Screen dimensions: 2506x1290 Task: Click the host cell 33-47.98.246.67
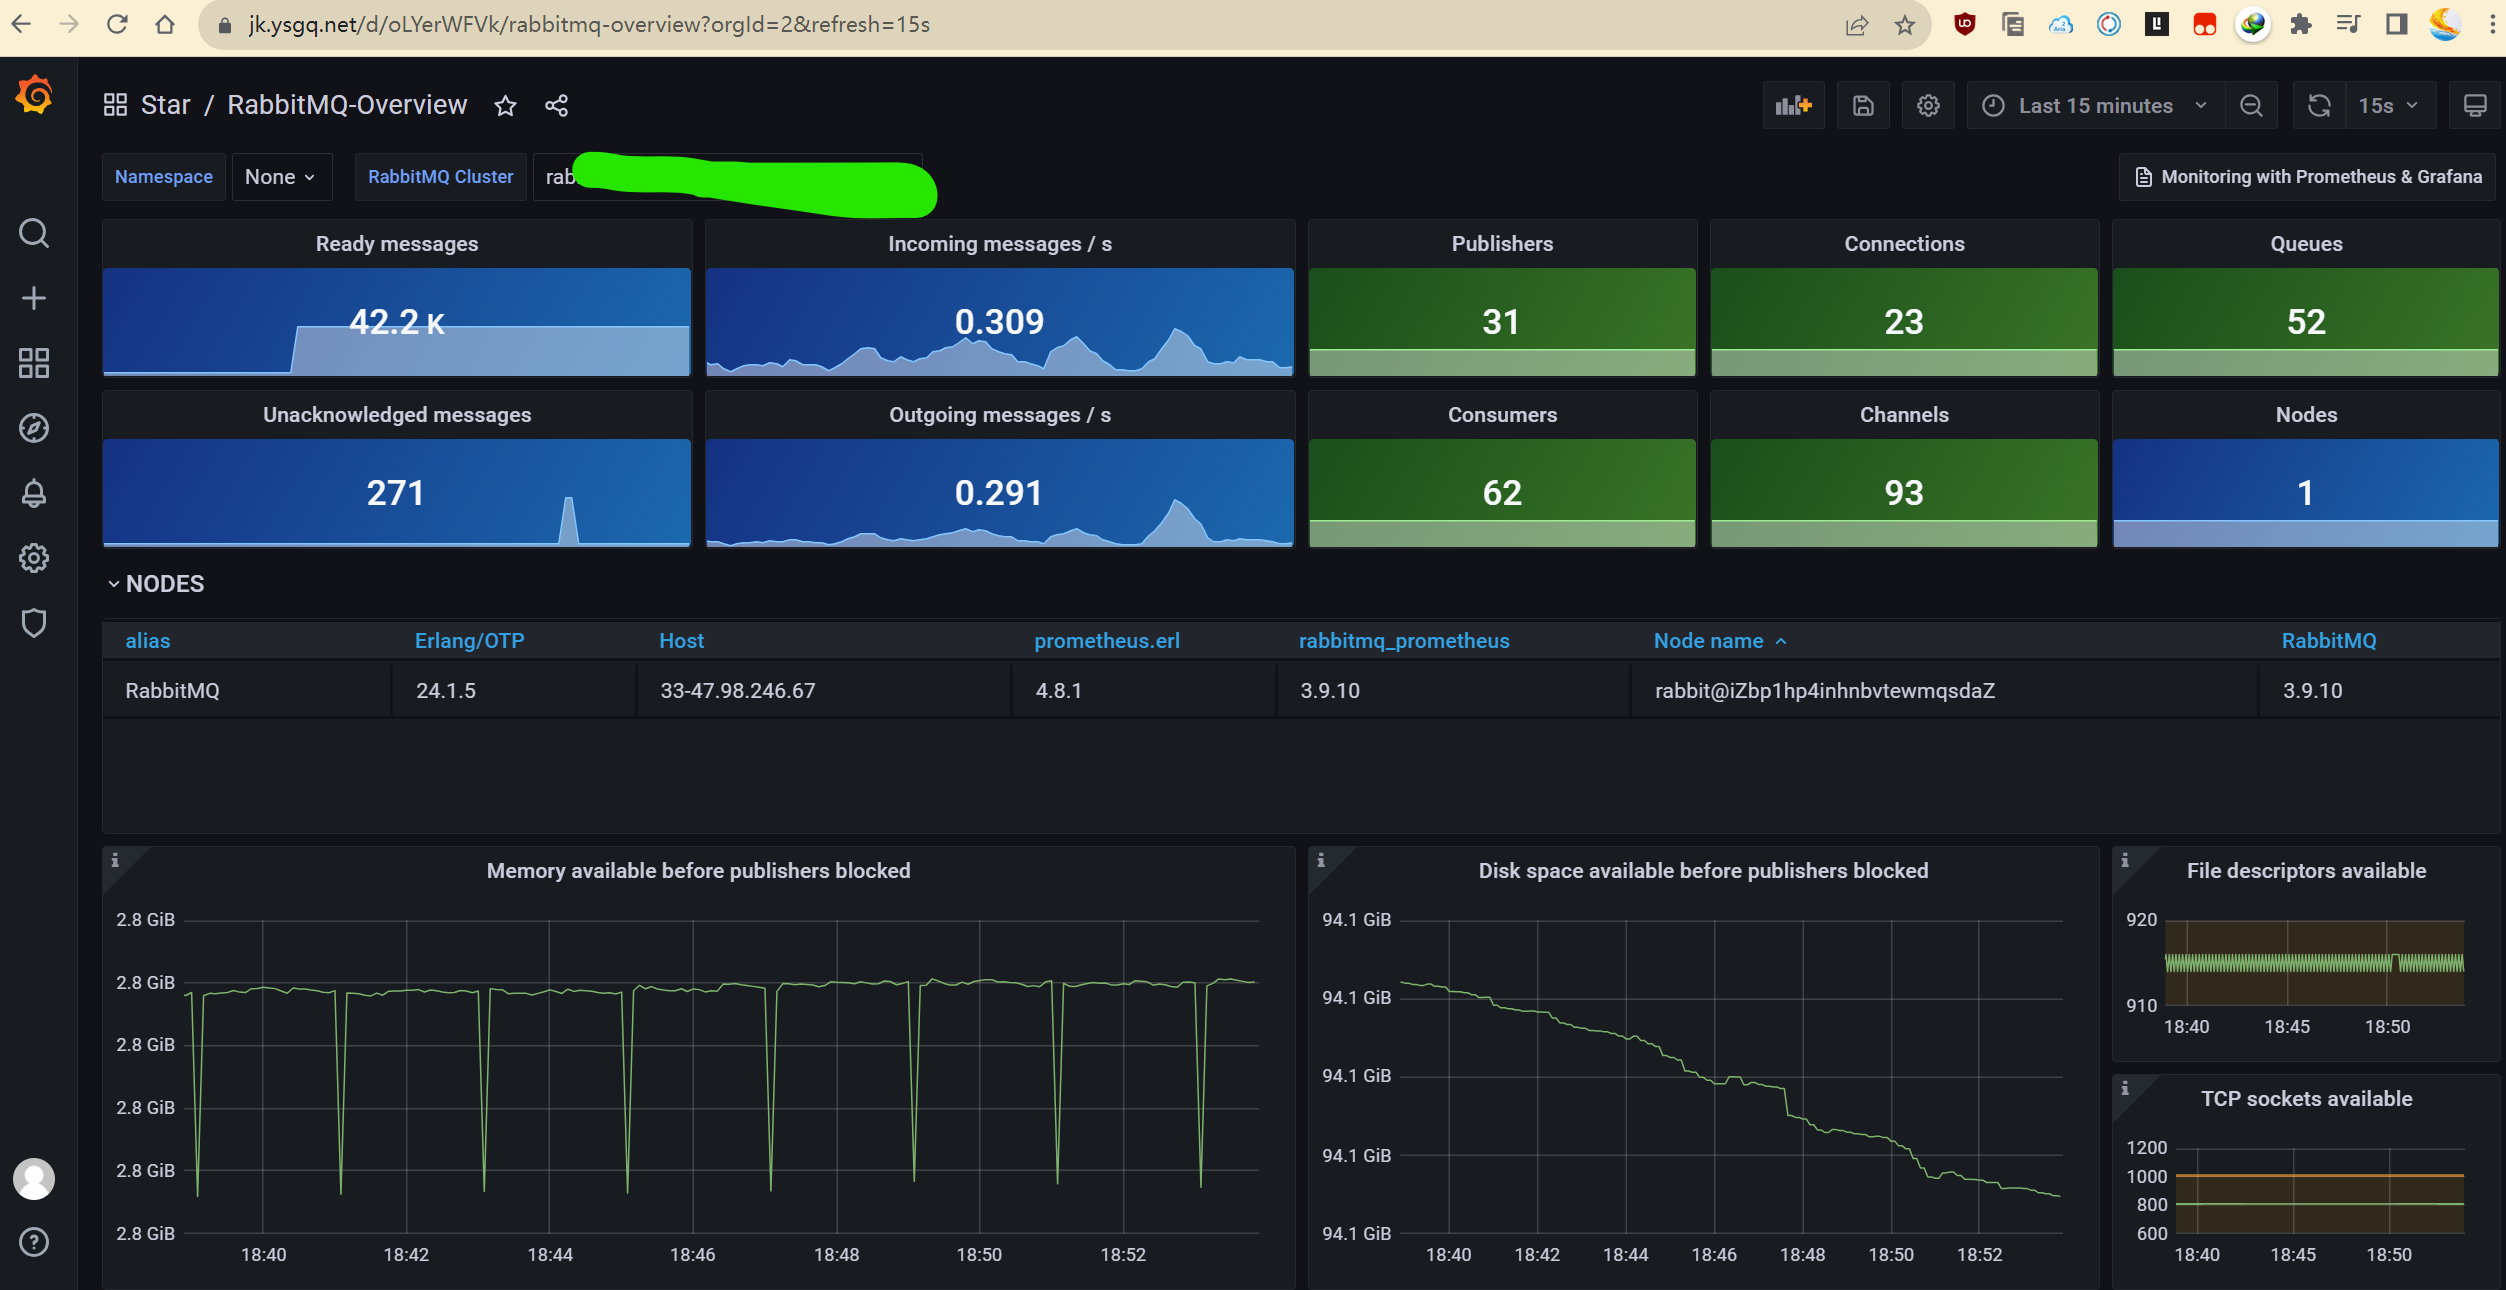point(738,691)
